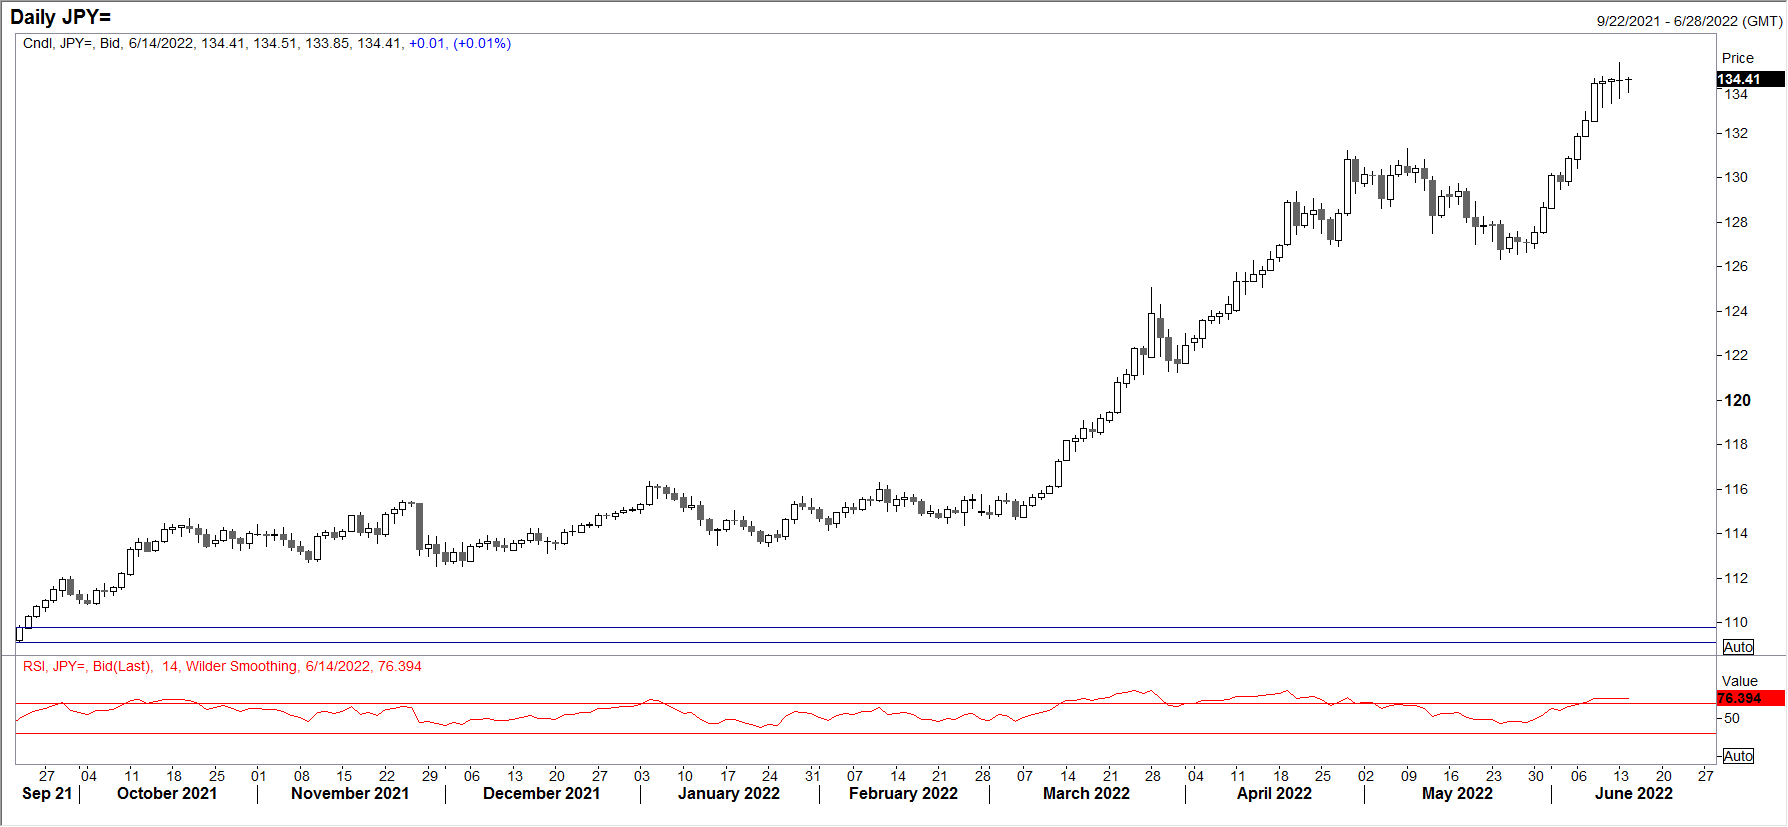Click the 'April 2022' month label
The image size is (1788, 827).
(x=1274, y=794)
